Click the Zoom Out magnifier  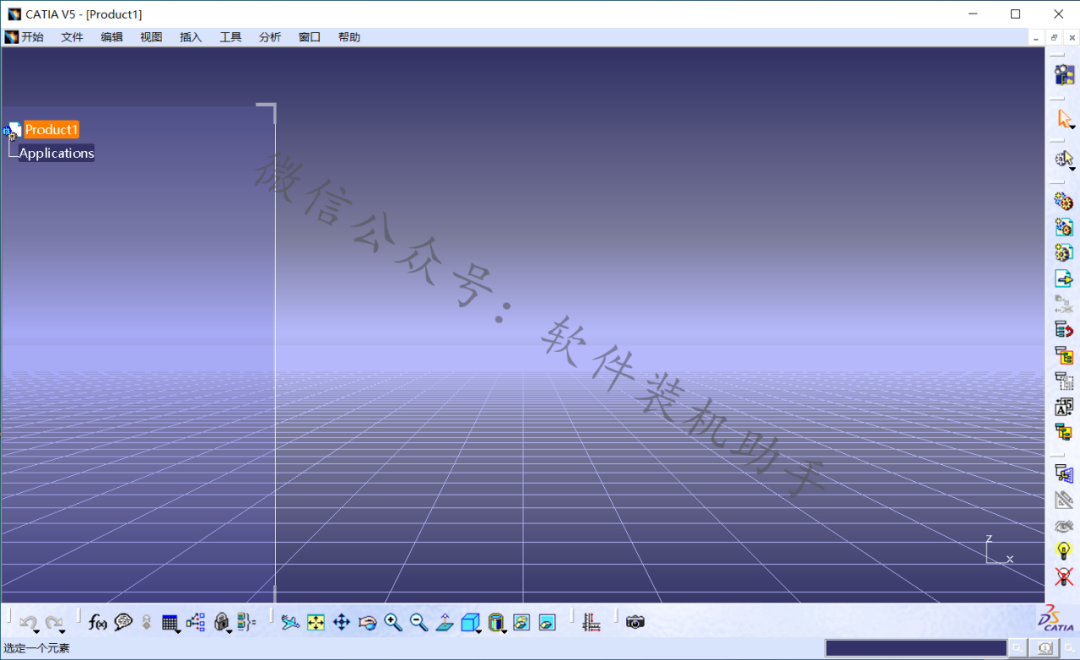pyautogui.click(x=419, y=623)
